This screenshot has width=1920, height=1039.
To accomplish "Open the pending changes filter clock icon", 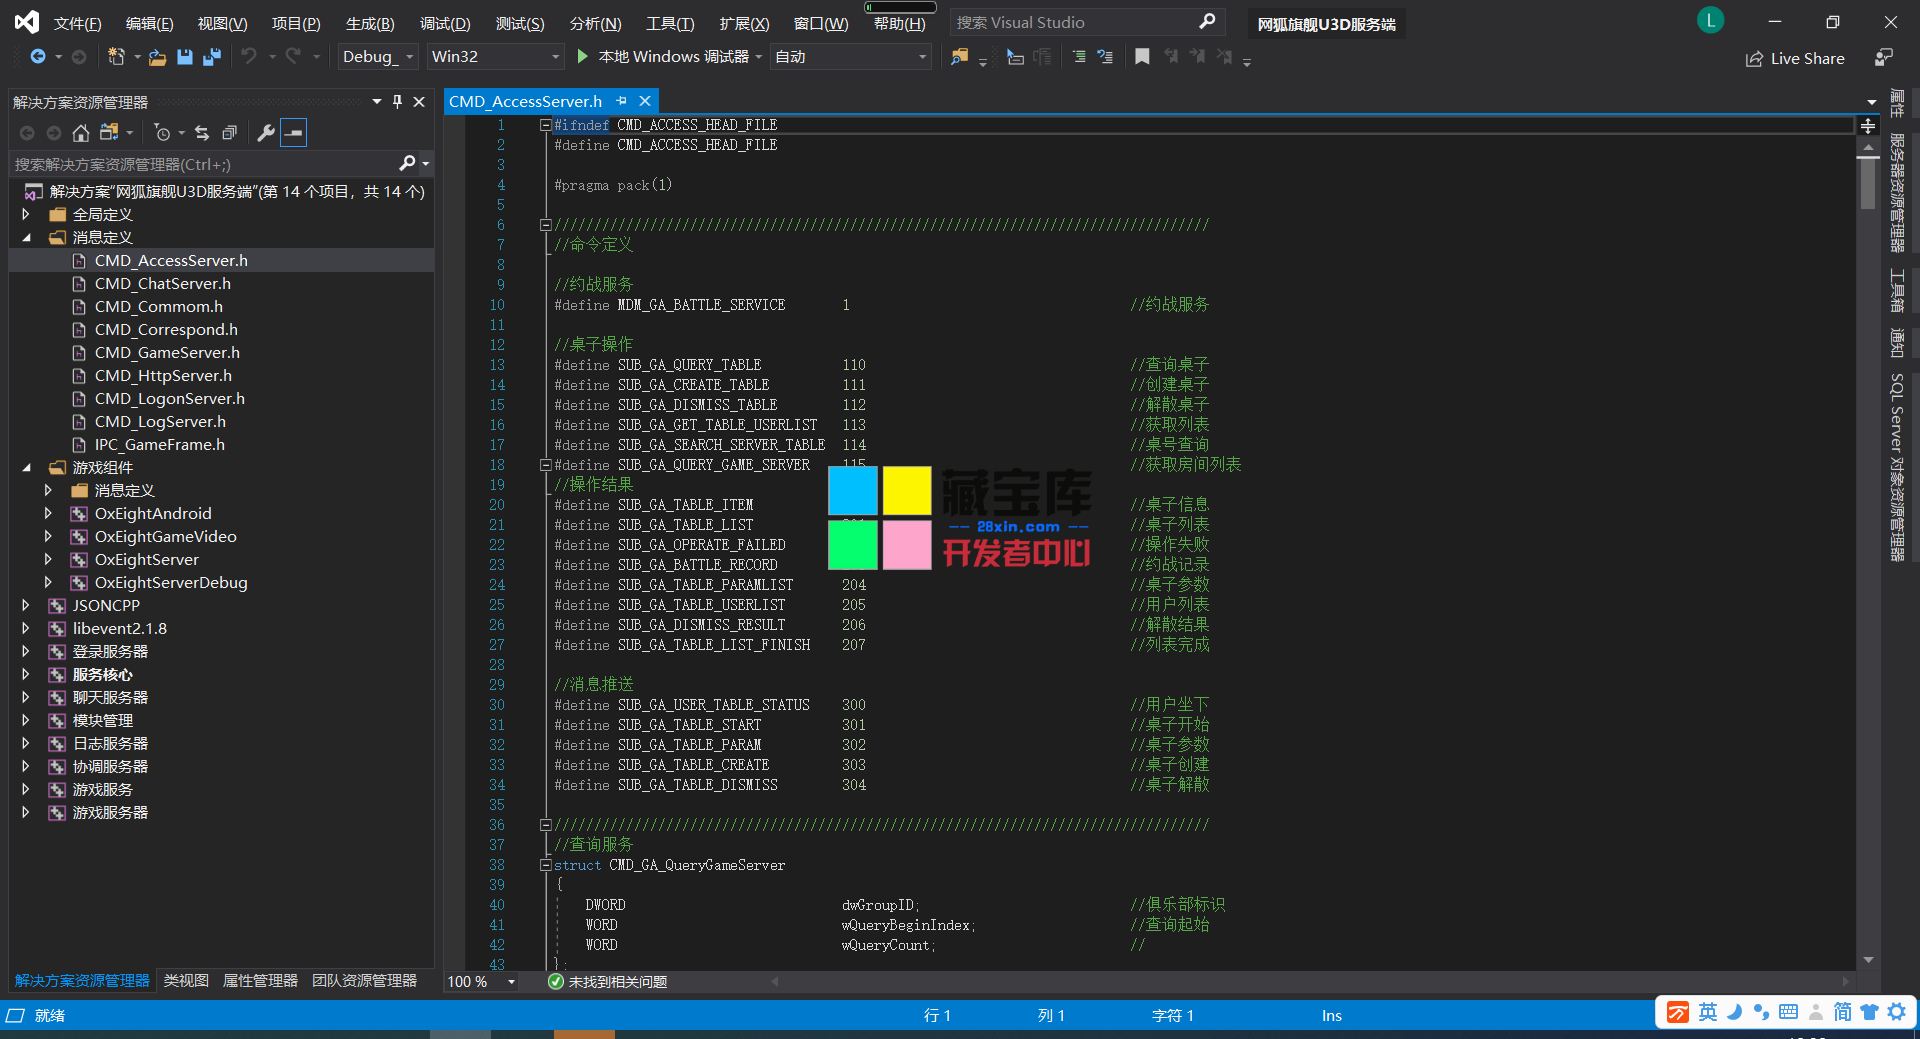I will pos(162,132).
